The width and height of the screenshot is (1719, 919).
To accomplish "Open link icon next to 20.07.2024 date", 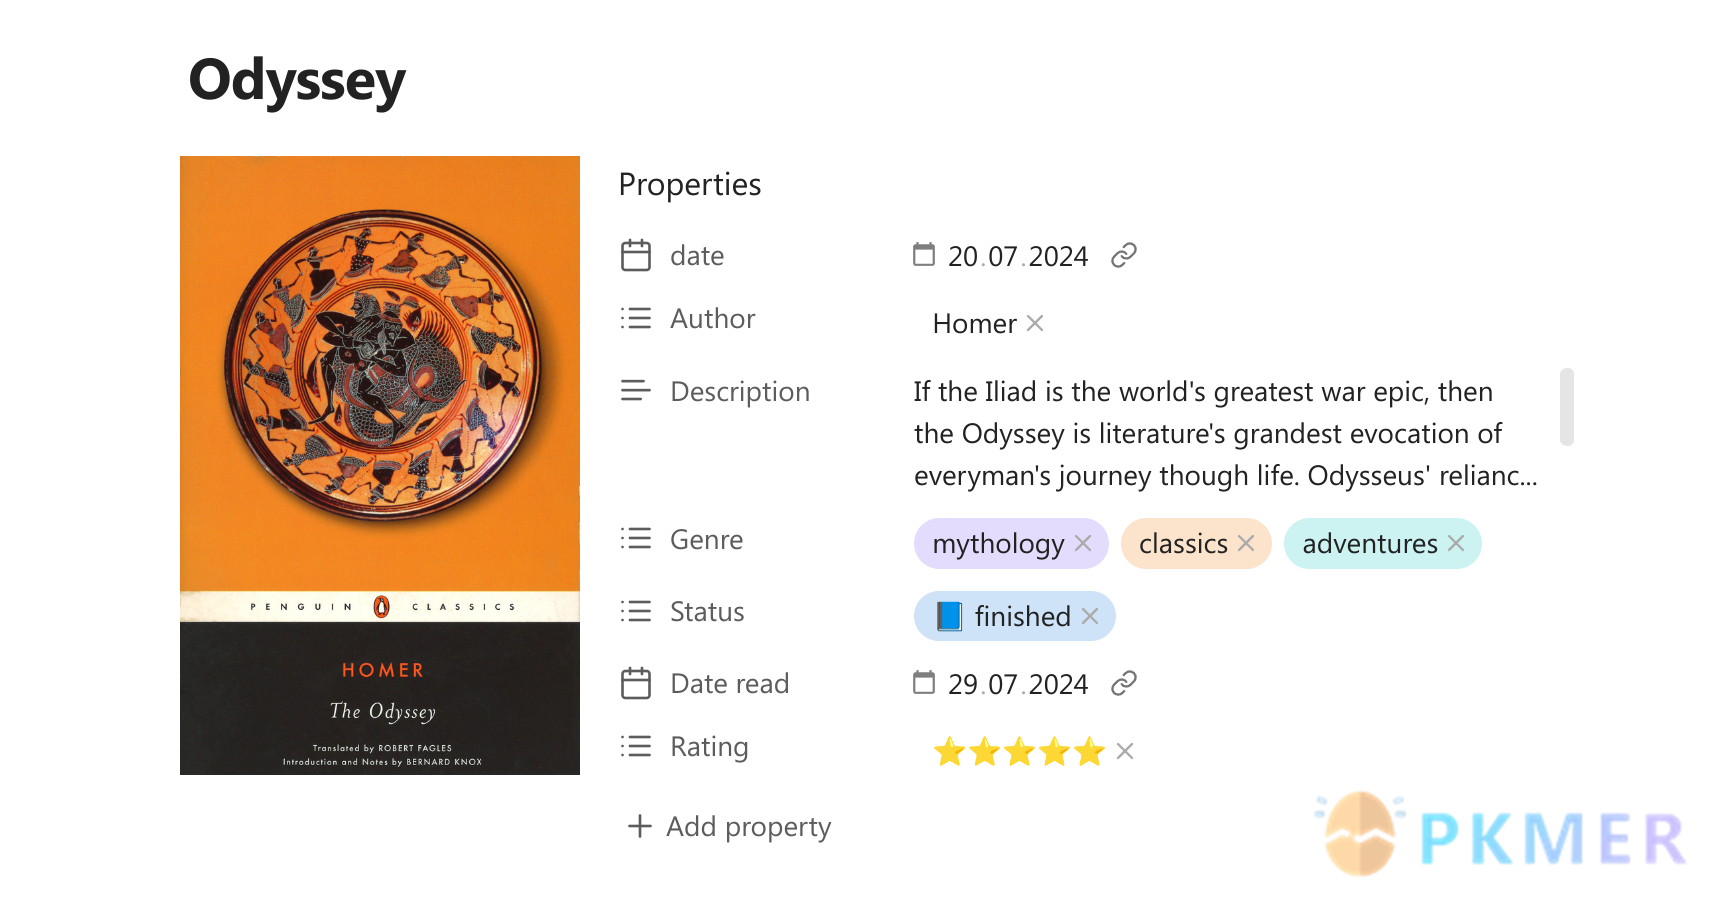I will pos(1124,256).
